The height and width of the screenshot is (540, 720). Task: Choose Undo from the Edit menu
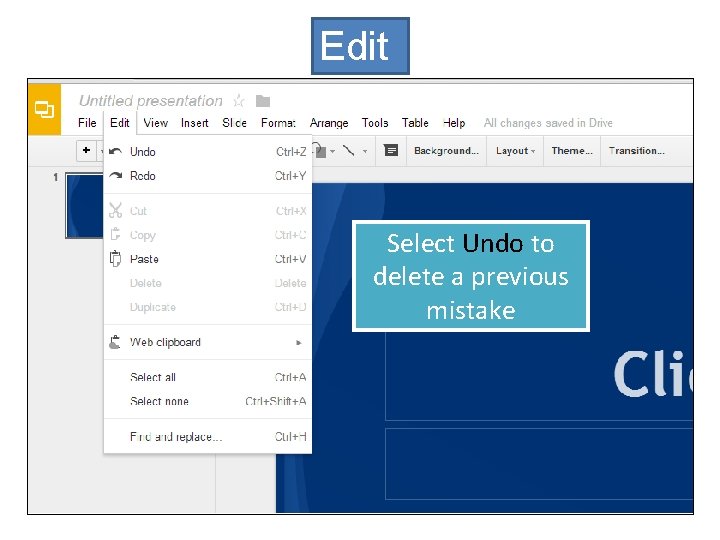208,152
